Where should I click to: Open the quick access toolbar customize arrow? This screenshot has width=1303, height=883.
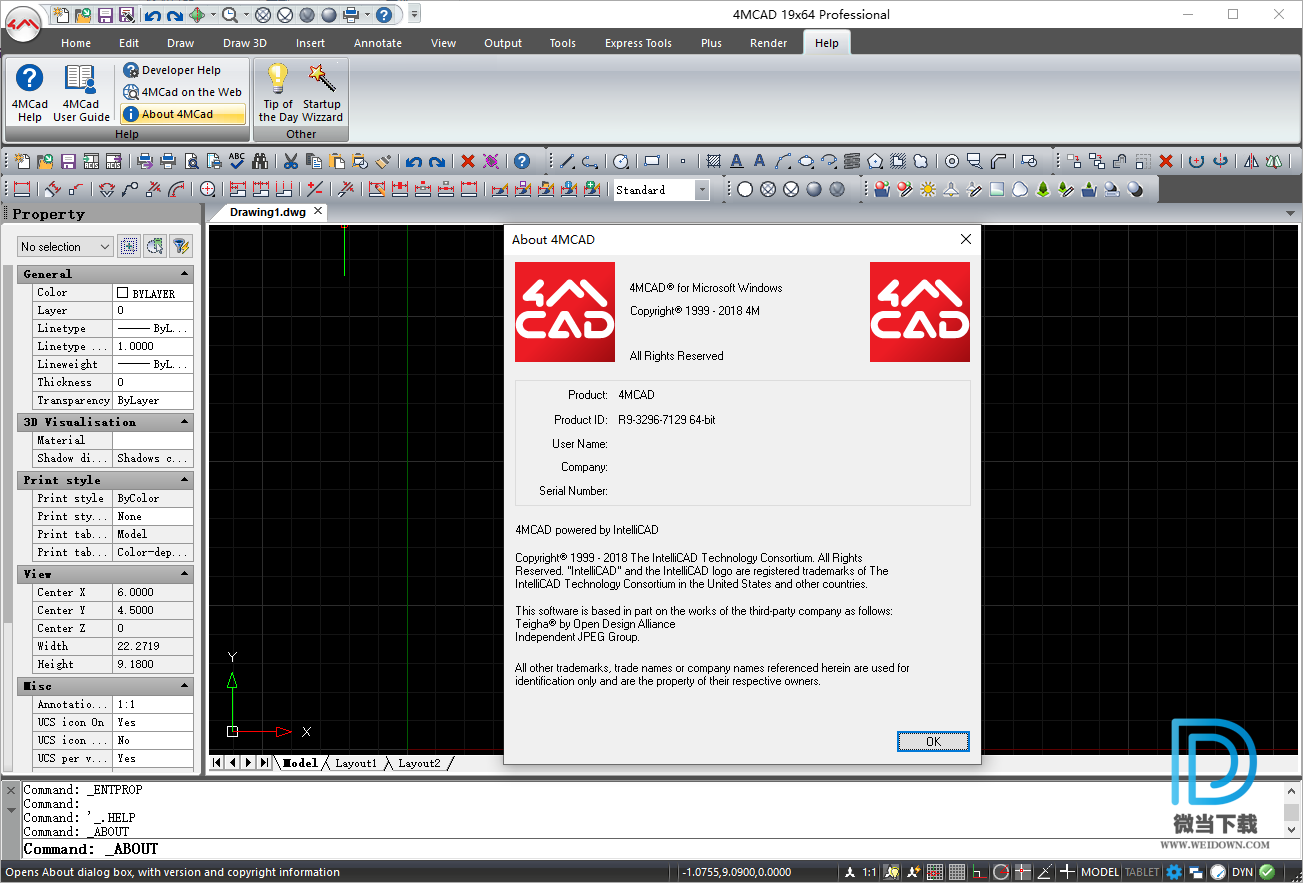click(x=415, y=14)
